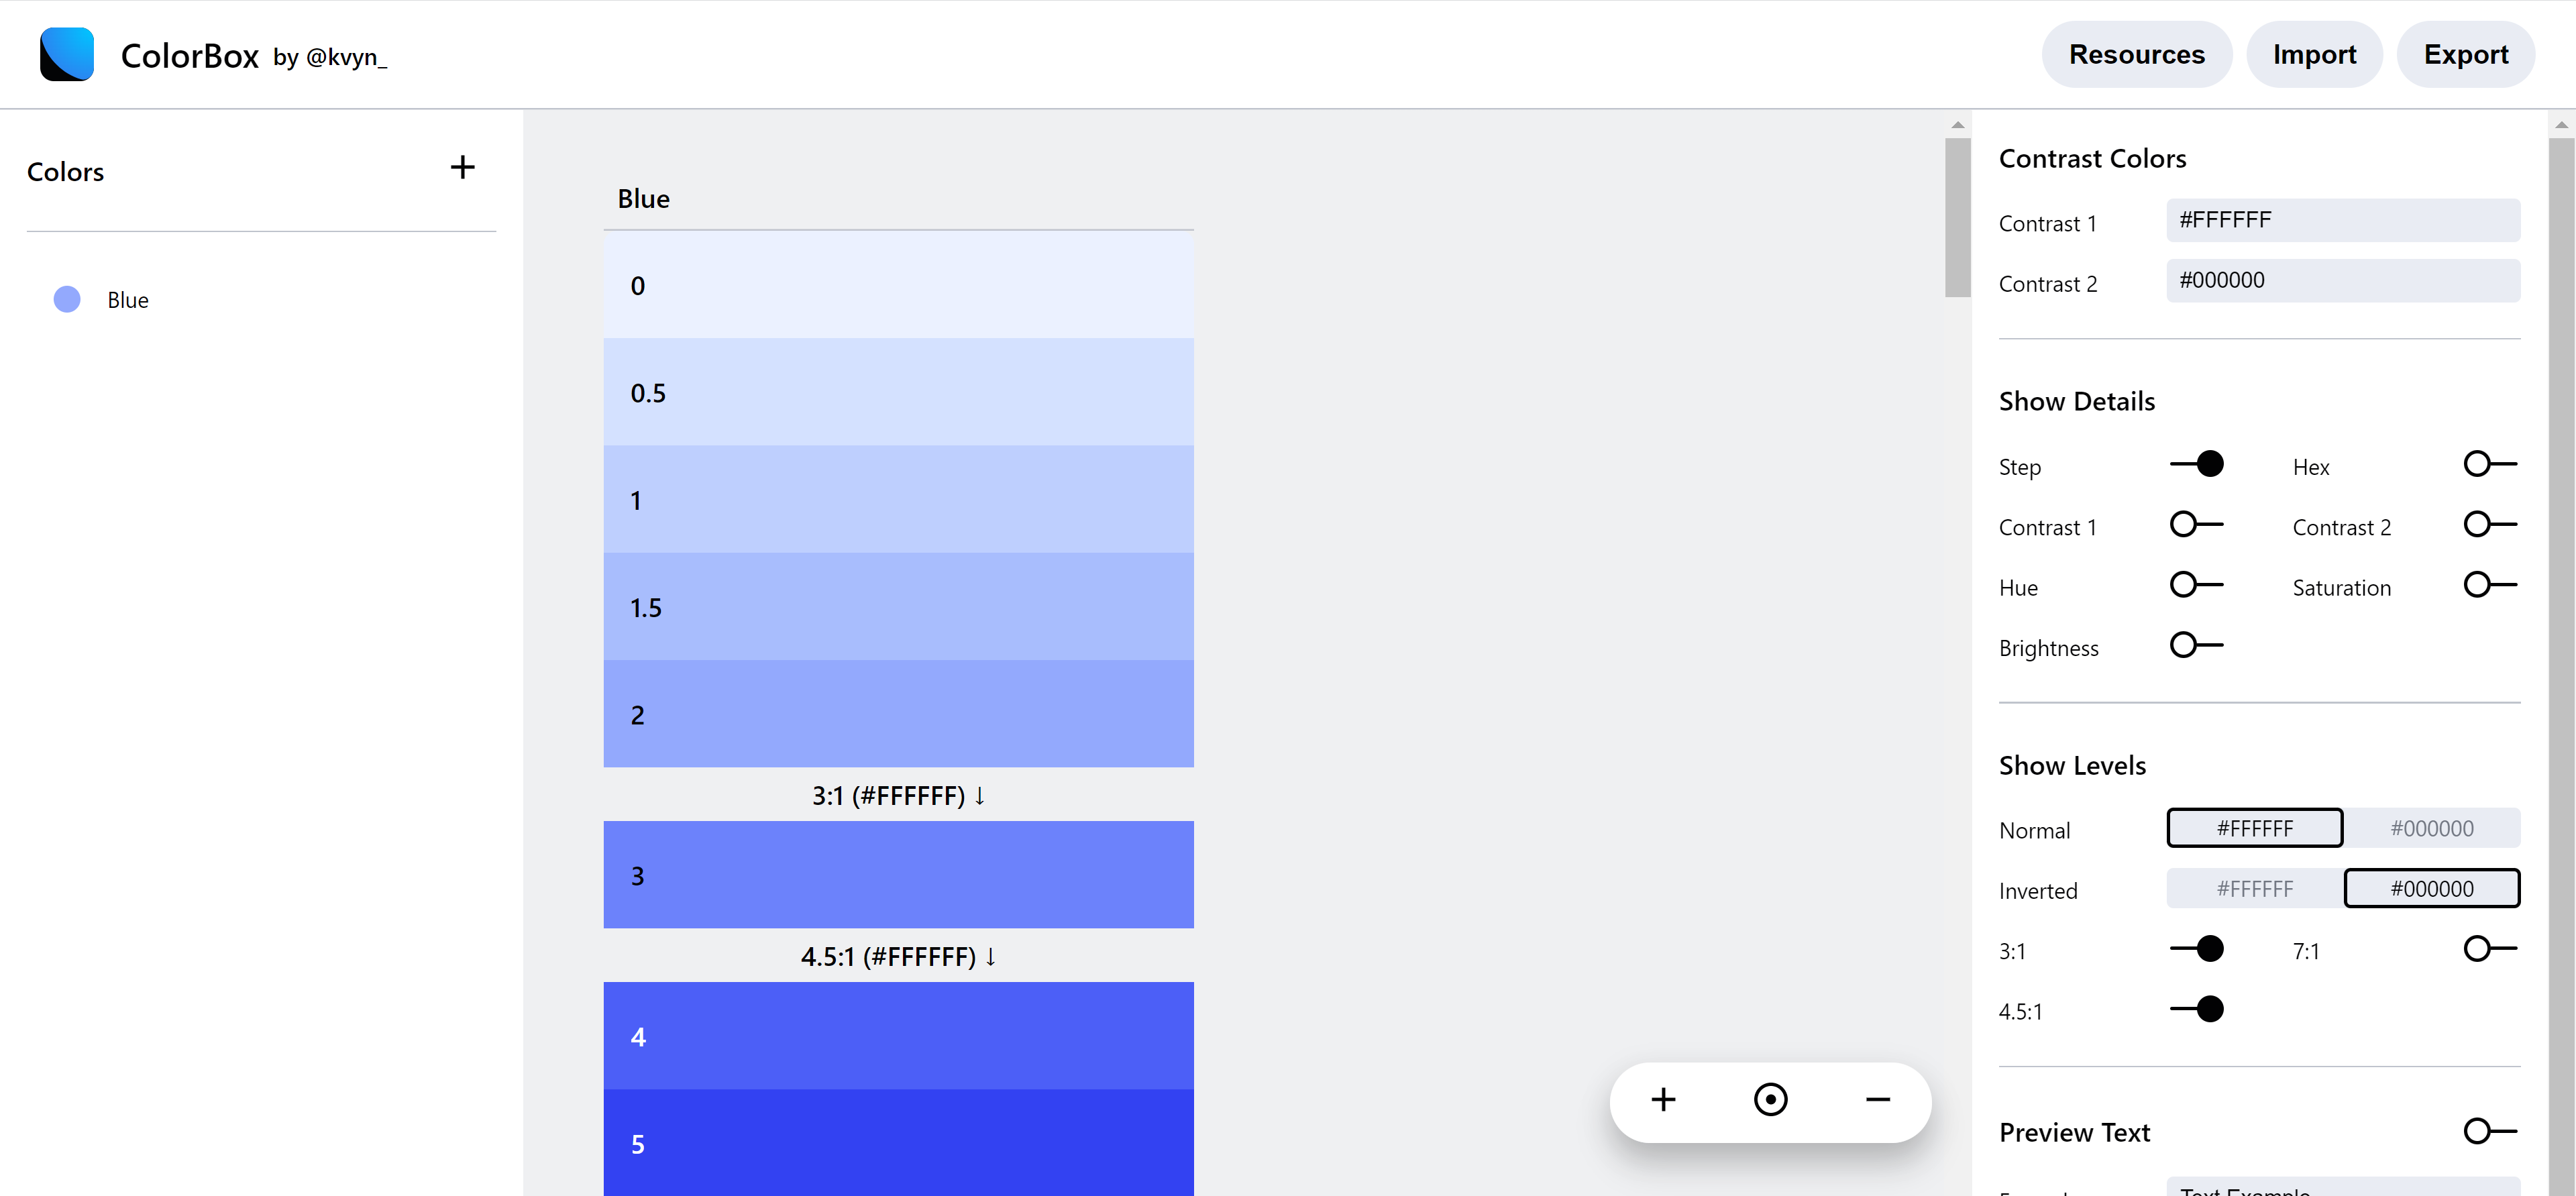
Task: Disable the Step detail toggle
Action: (2197, 465)
